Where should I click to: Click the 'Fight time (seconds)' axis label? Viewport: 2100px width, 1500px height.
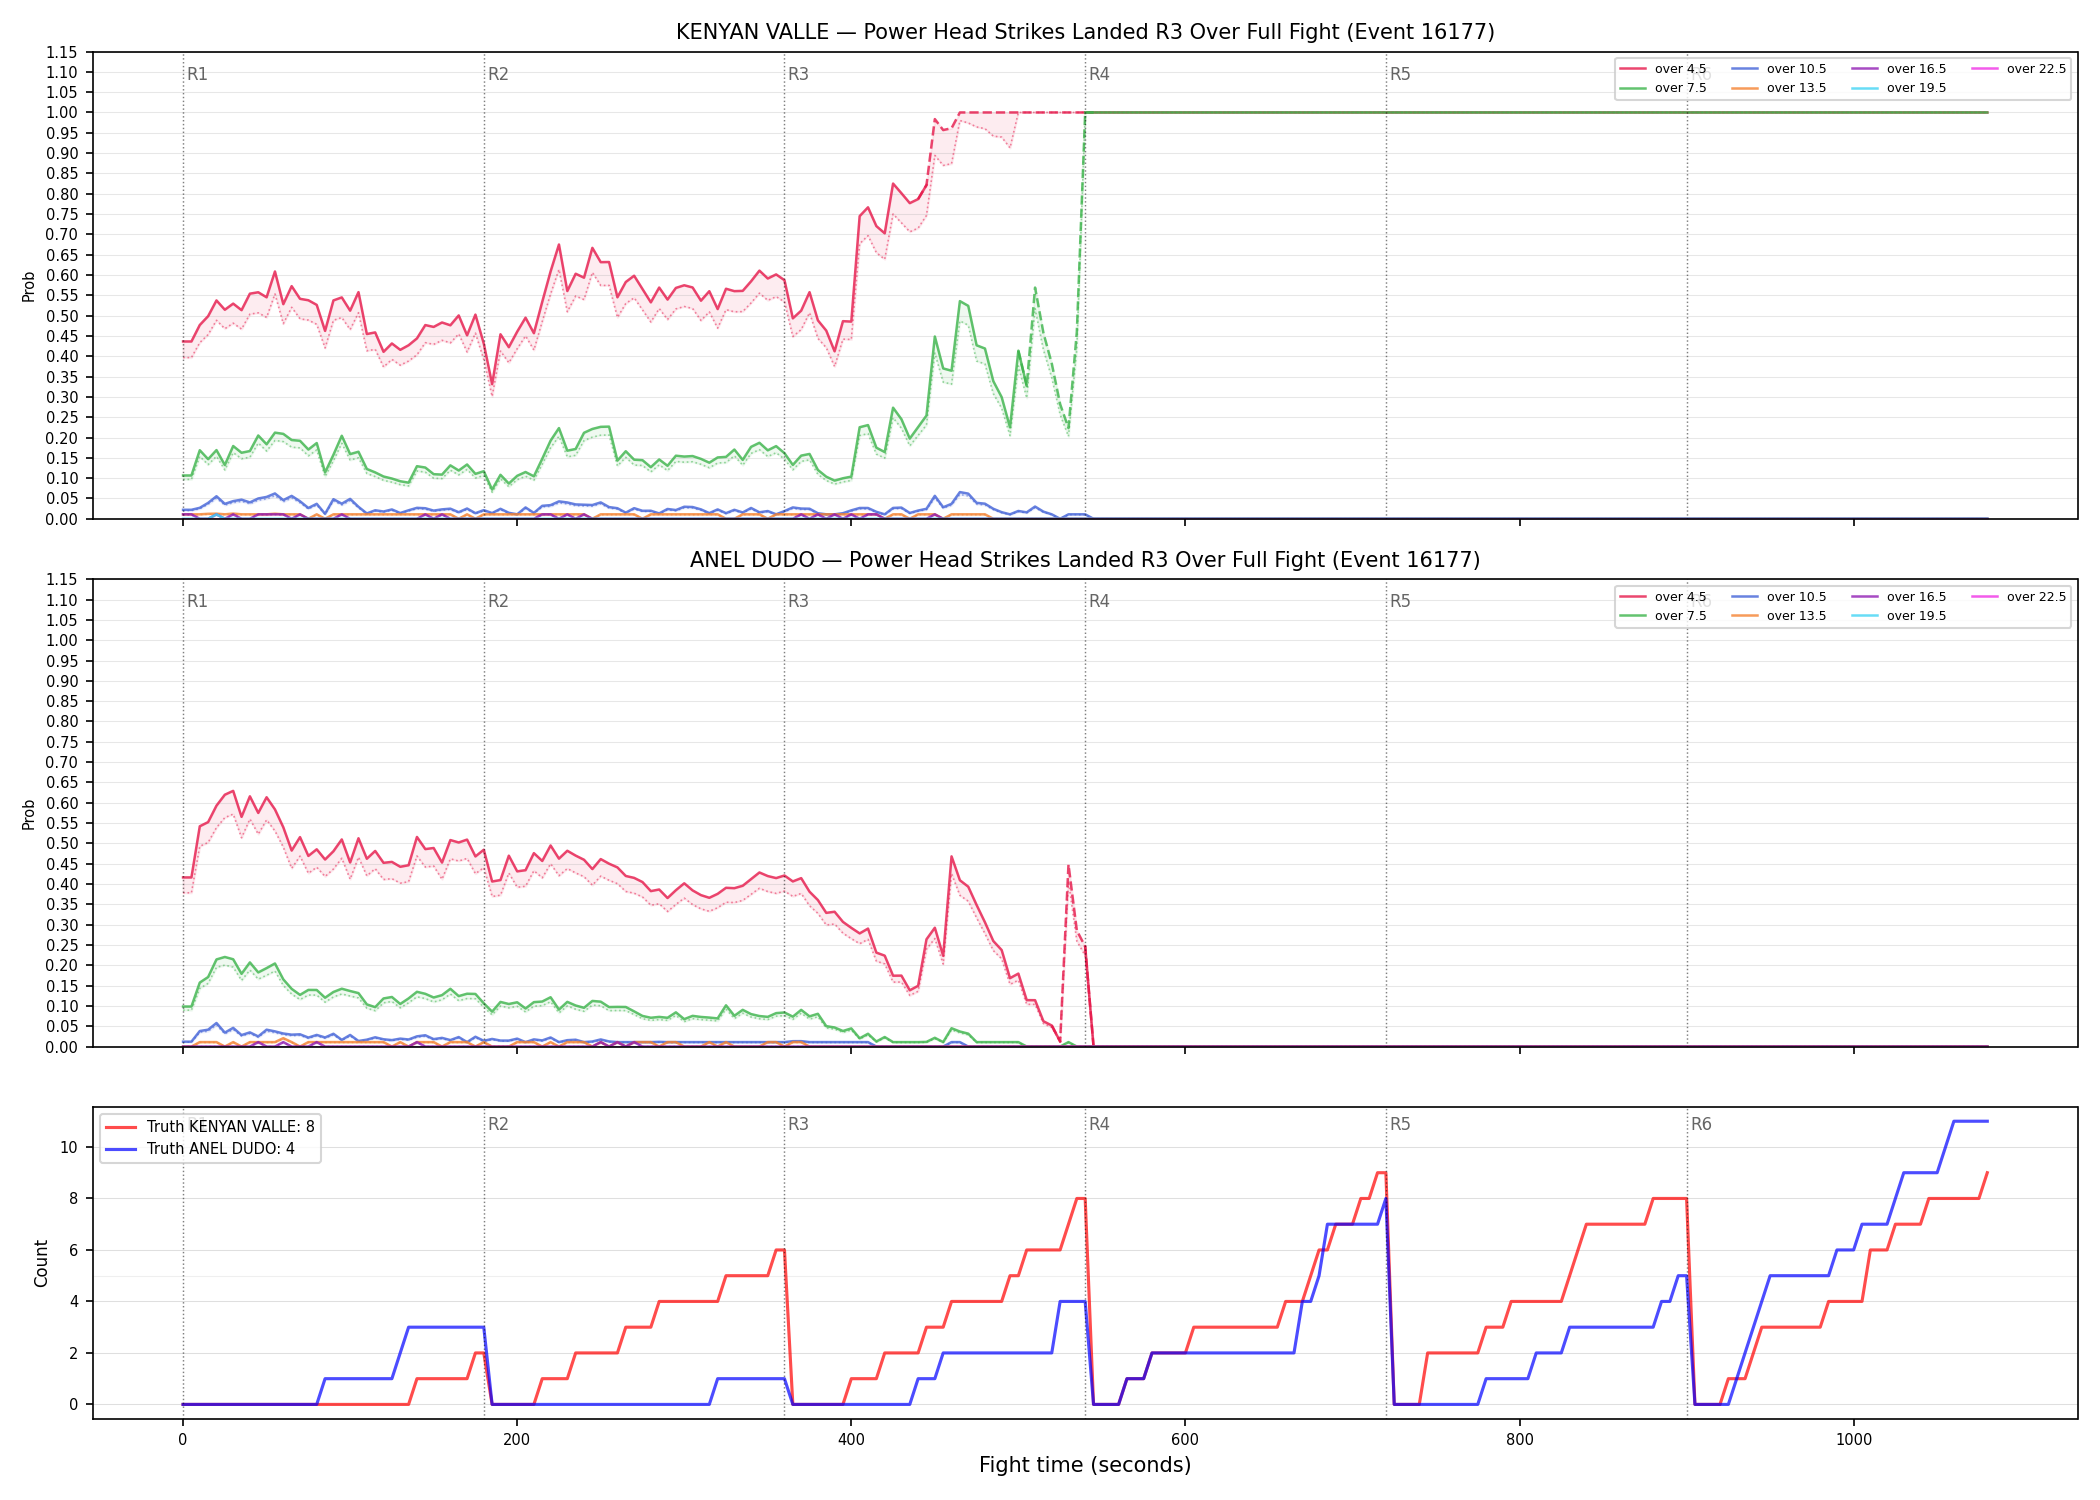click(x=1085, y=1465)
